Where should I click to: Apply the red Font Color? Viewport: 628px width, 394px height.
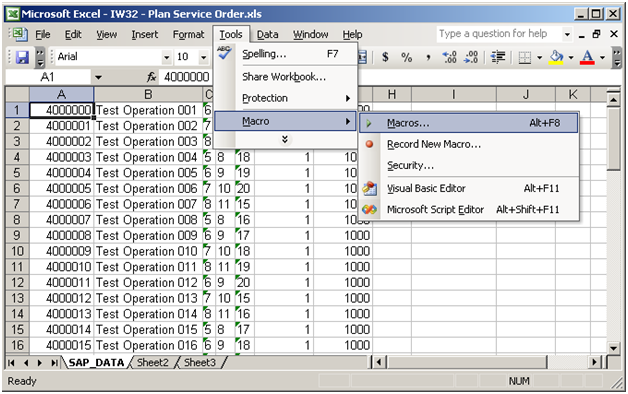(587, 57)
